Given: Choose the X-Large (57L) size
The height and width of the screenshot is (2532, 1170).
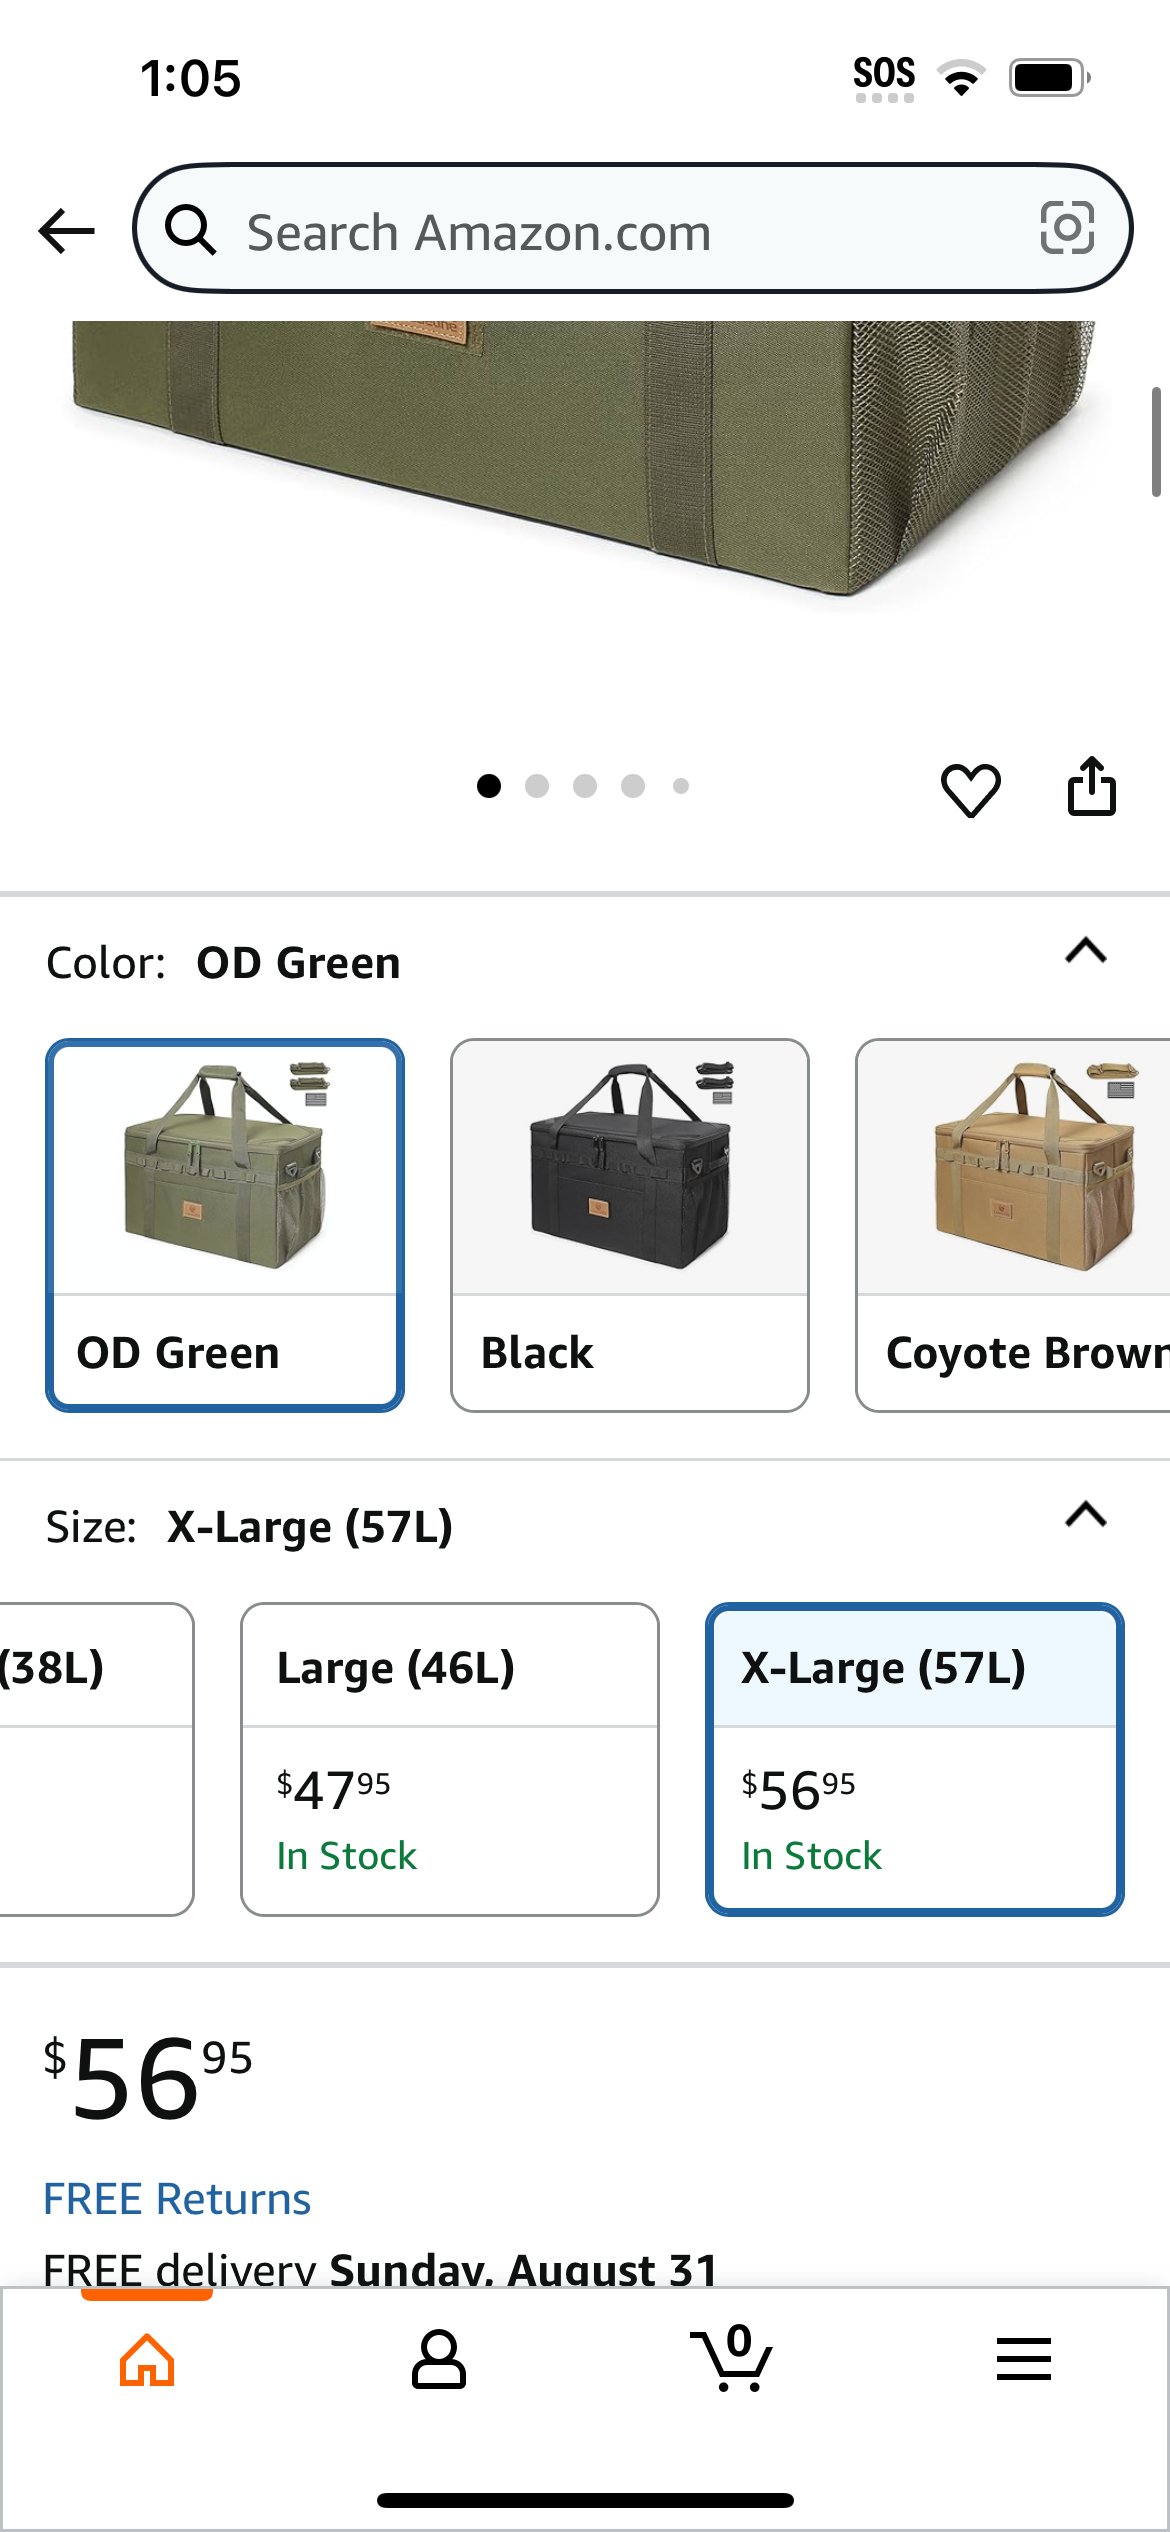Looking at the screenshot, I should (x=915, y=1759).
